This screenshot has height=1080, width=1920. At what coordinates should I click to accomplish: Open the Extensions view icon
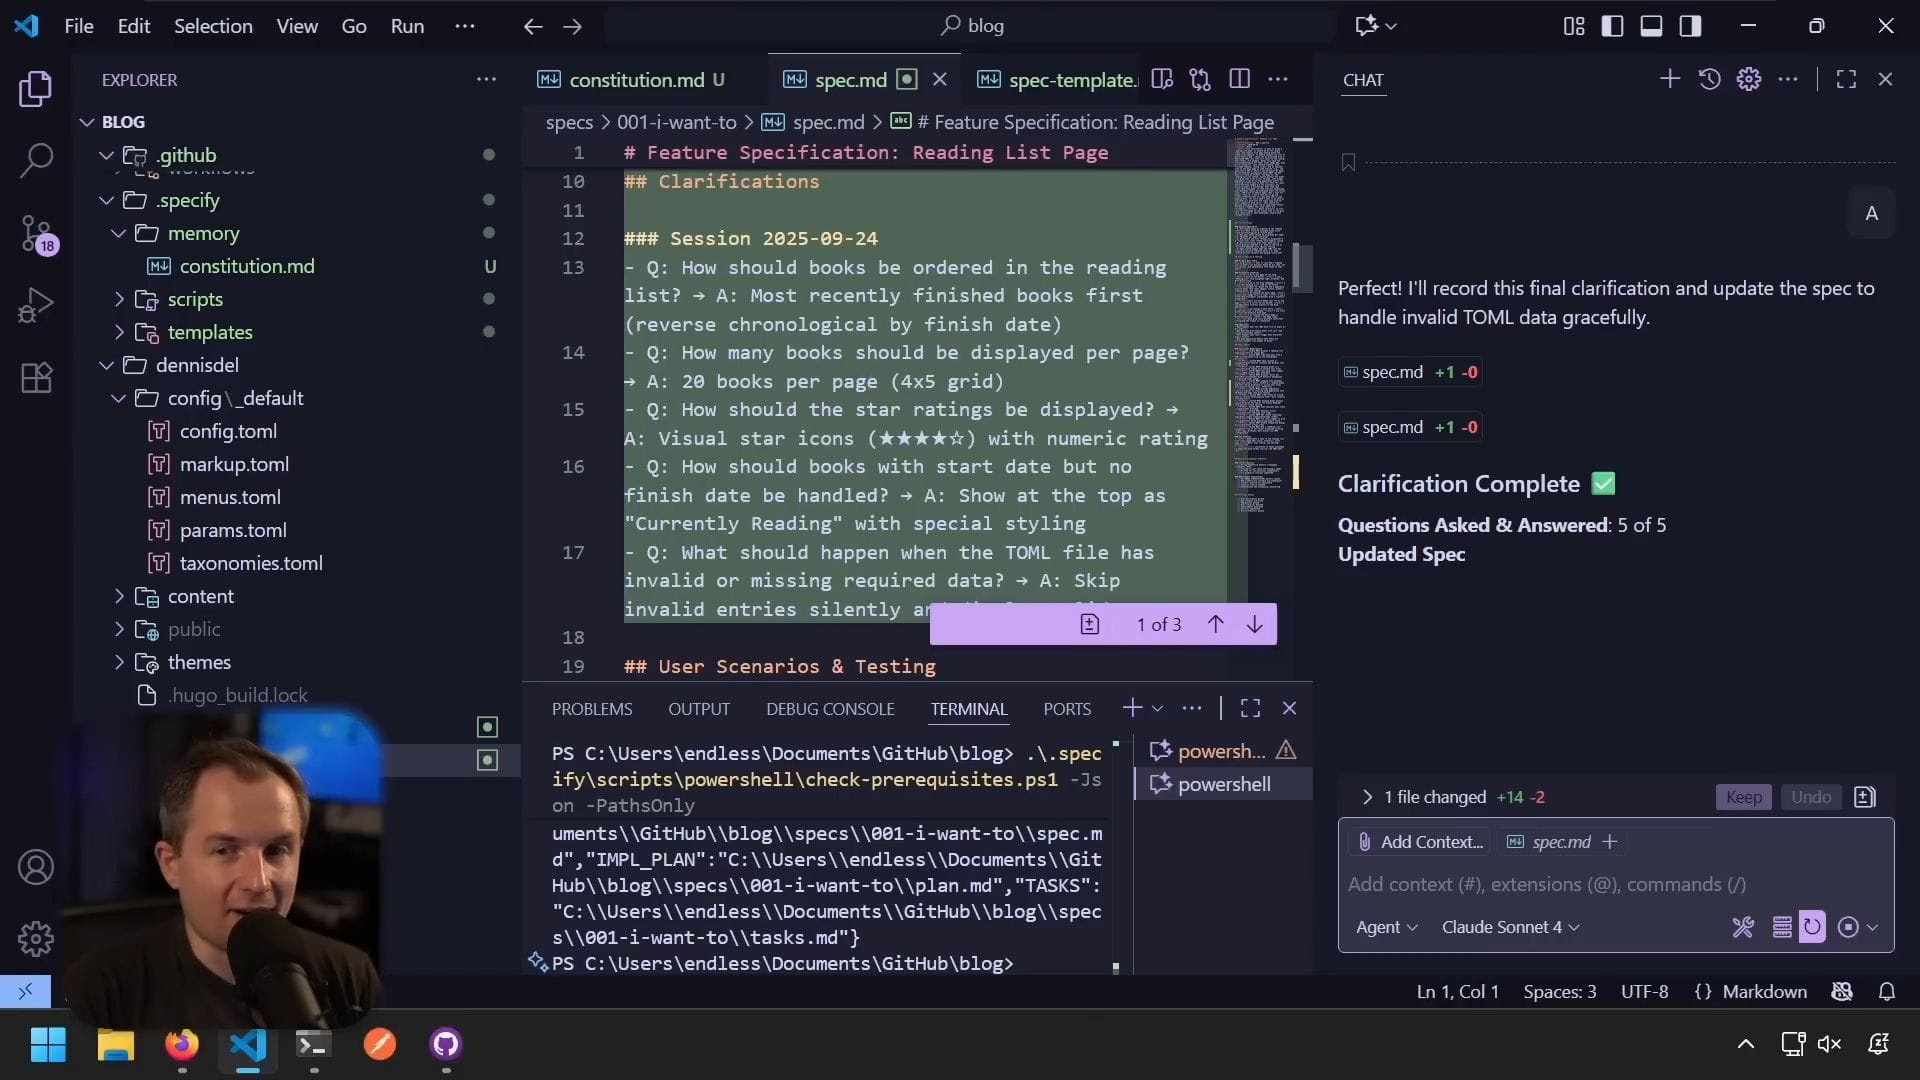36,378
